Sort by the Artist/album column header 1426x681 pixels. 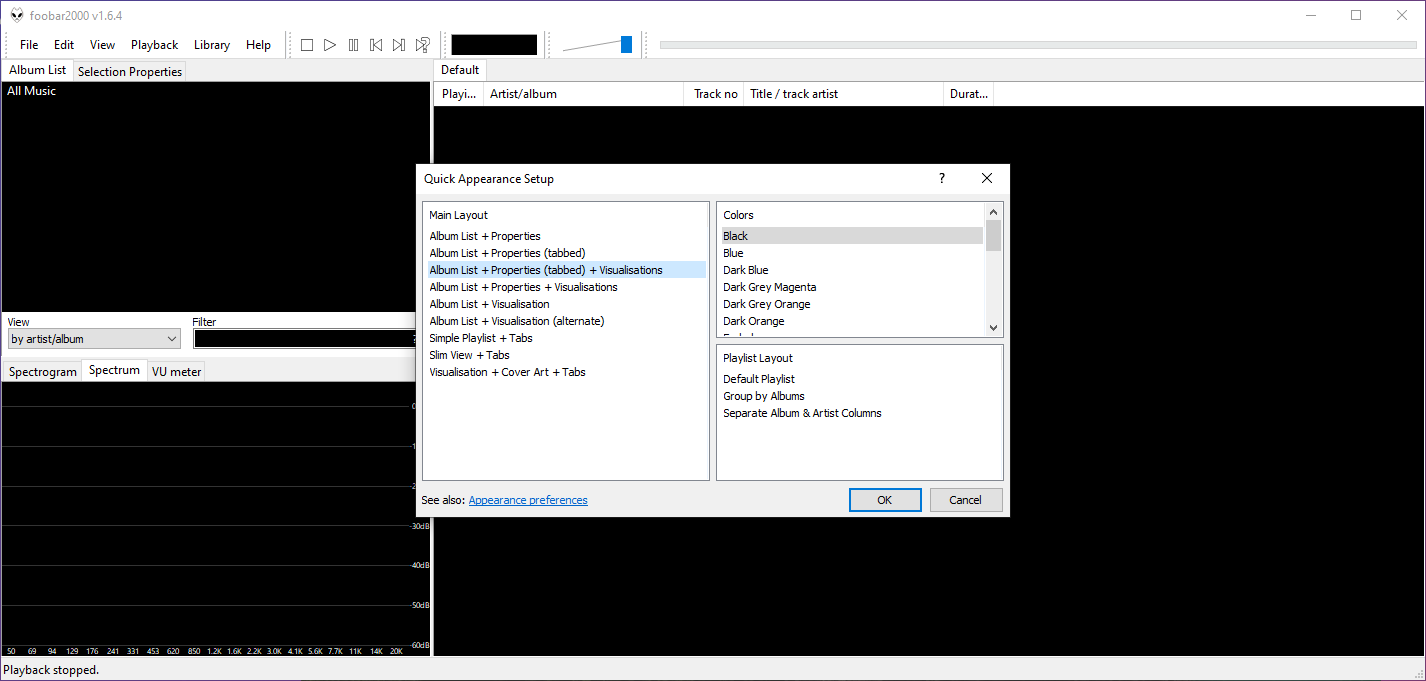click(x=583, y=94)
